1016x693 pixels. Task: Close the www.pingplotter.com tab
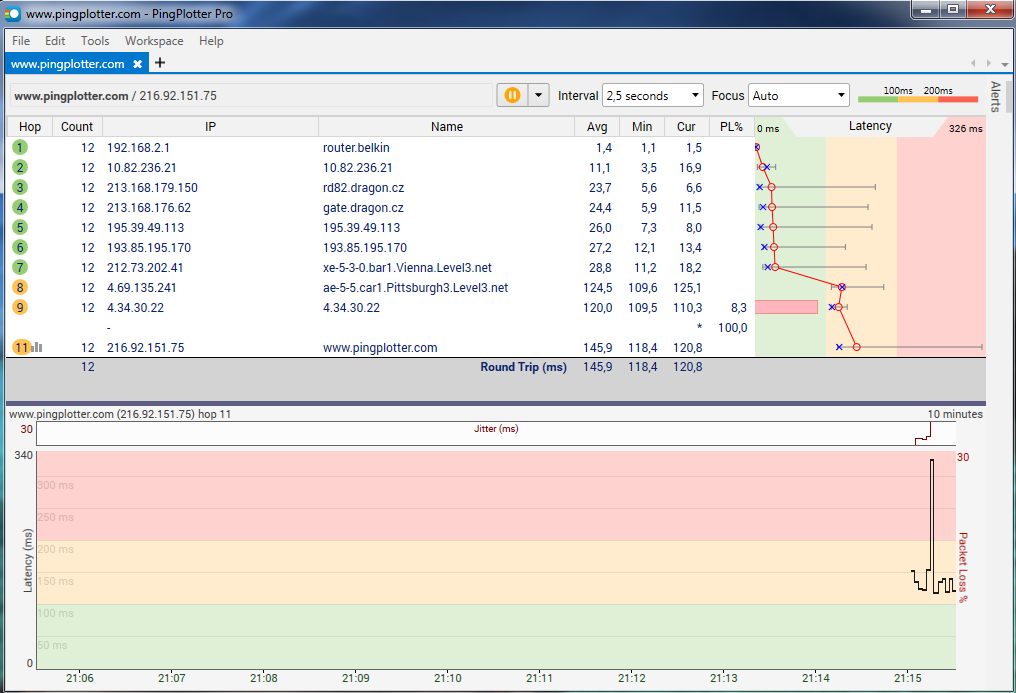[x=138, y=64]
